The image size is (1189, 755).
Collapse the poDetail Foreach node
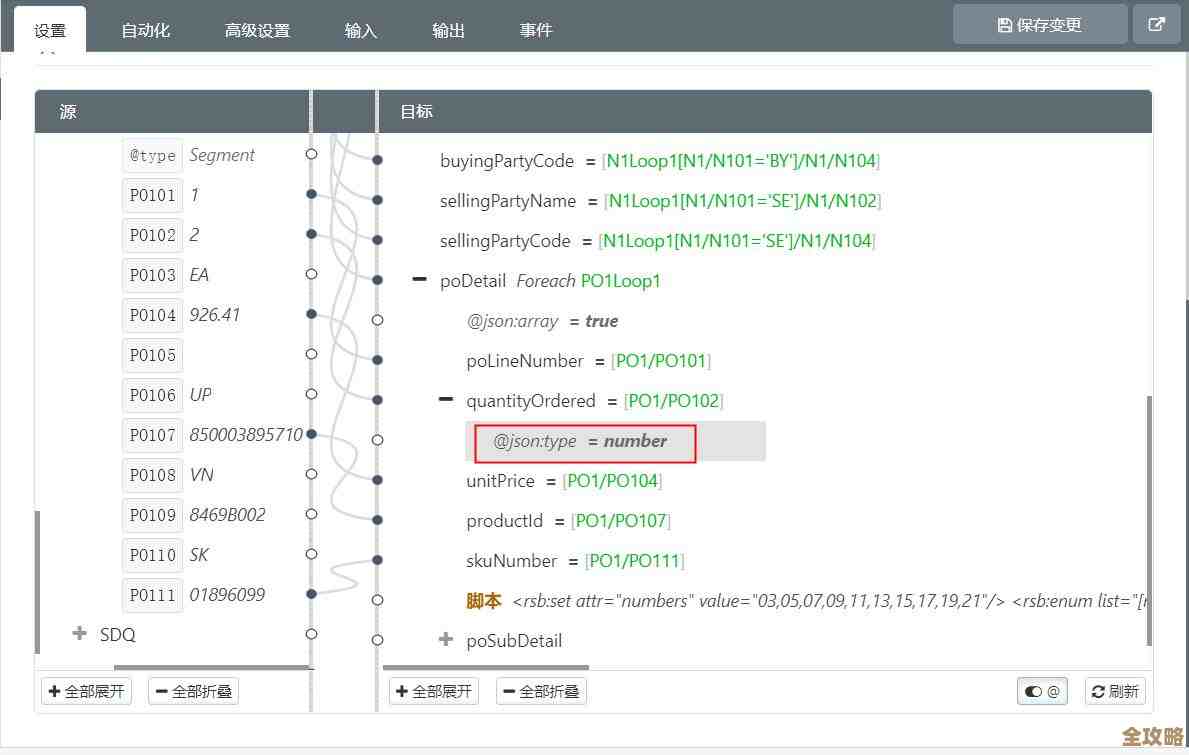point(420,280)
